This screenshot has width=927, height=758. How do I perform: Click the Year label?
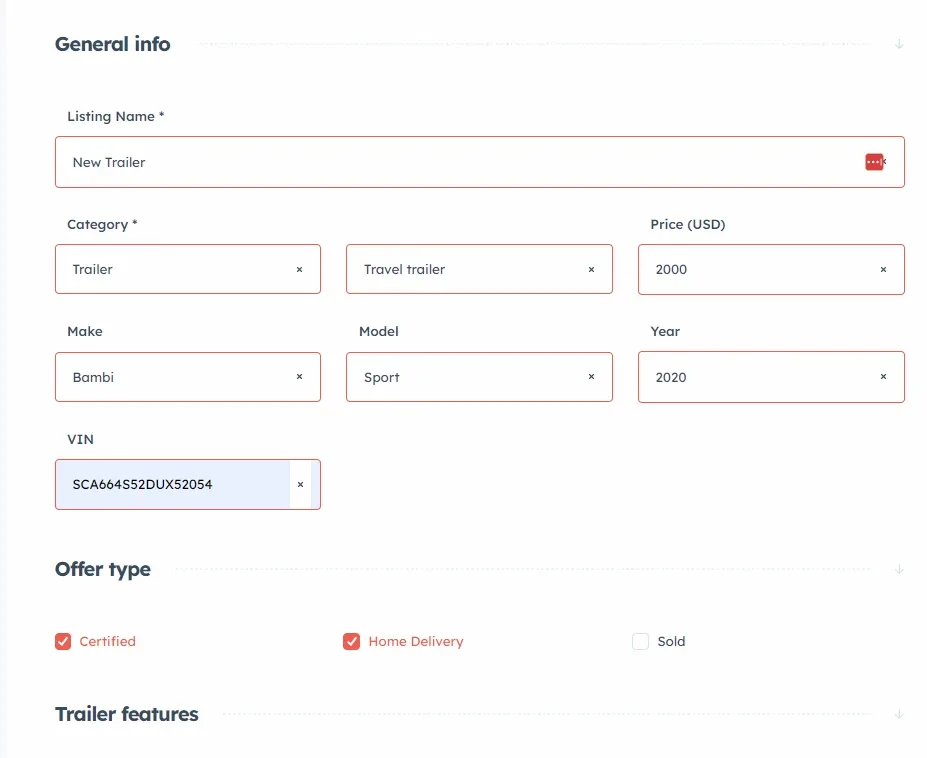coord(665,332)
